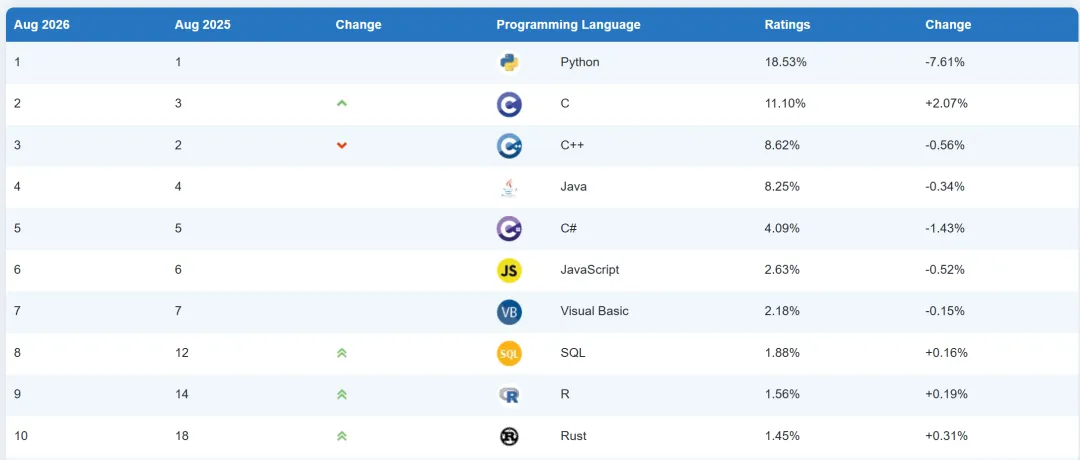Click the double green arrow for Rust
Image resolution: width=1080 pixels, height=460 pixels.
342,436
